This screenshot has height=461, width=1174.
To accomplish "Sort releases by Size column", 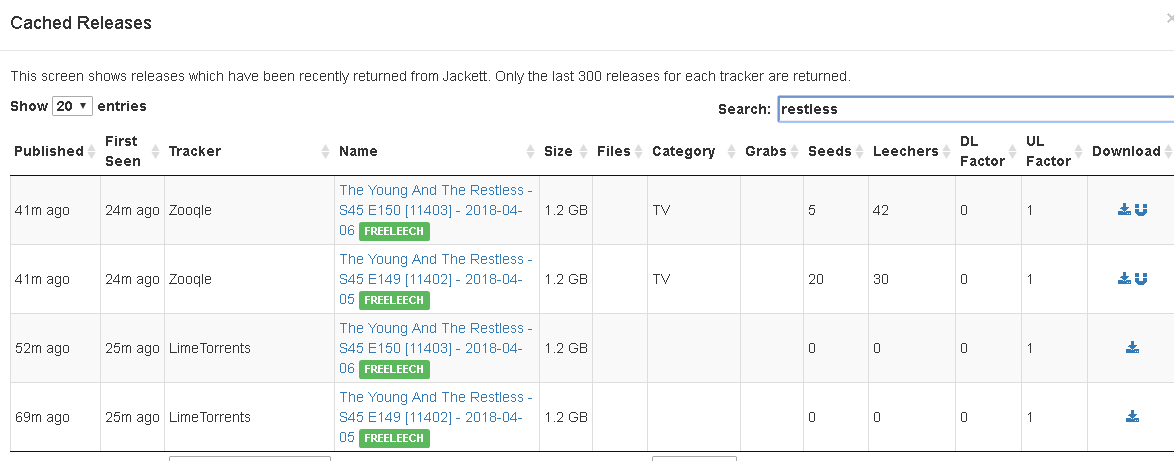I will coord(558,151).
